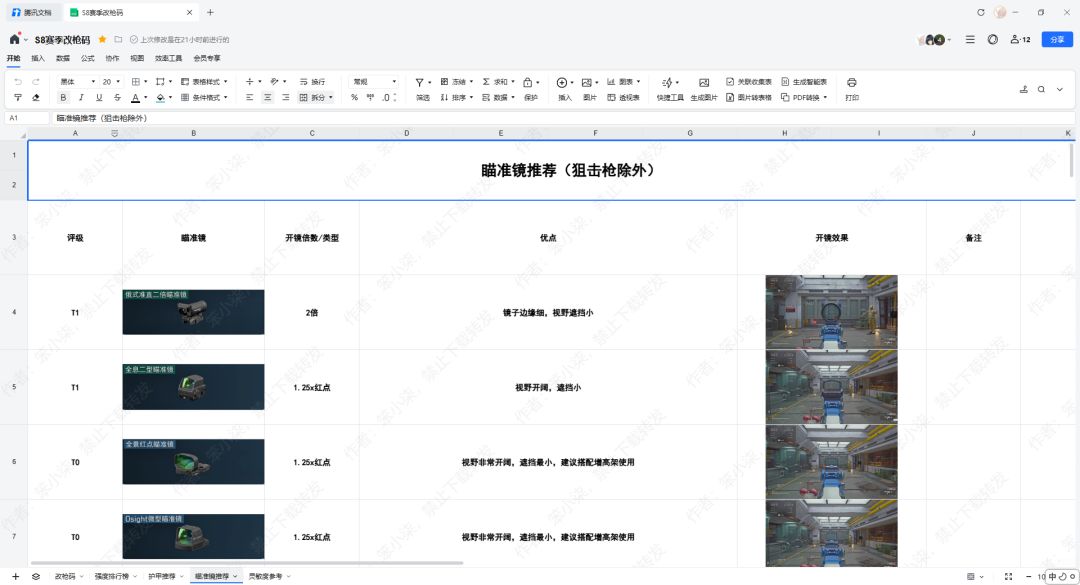Open the font name dropdown
This screenshot has width=1080, height=585.
point(77,81)
